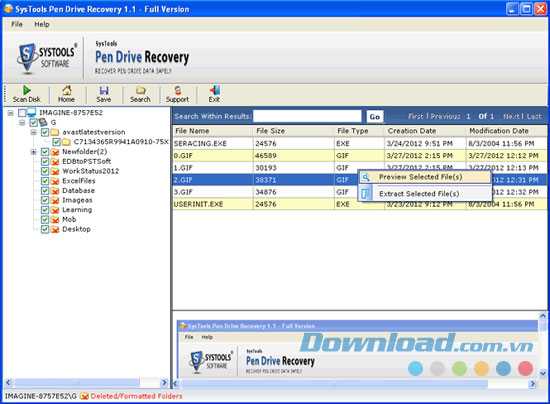This screenshot has height=404, width=550.
Task: Click the preview pane horizontal scrollbar thumb
Action: (334, 384)
